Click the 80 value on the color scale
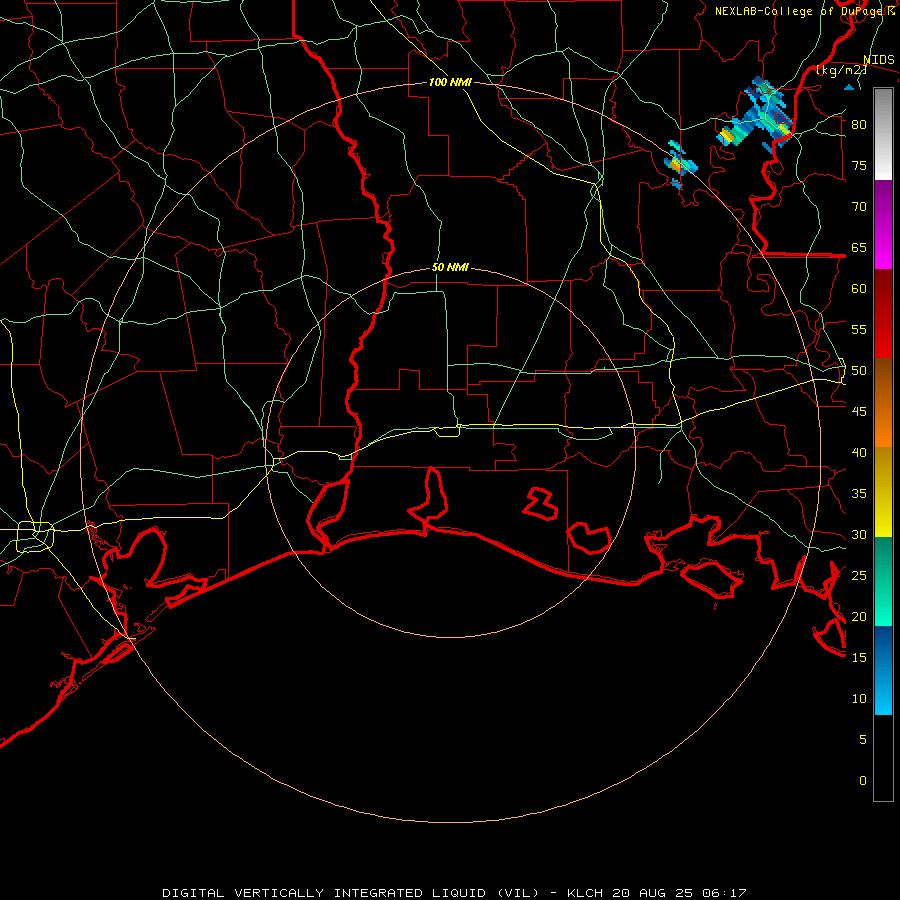 [x=859, y=125]
